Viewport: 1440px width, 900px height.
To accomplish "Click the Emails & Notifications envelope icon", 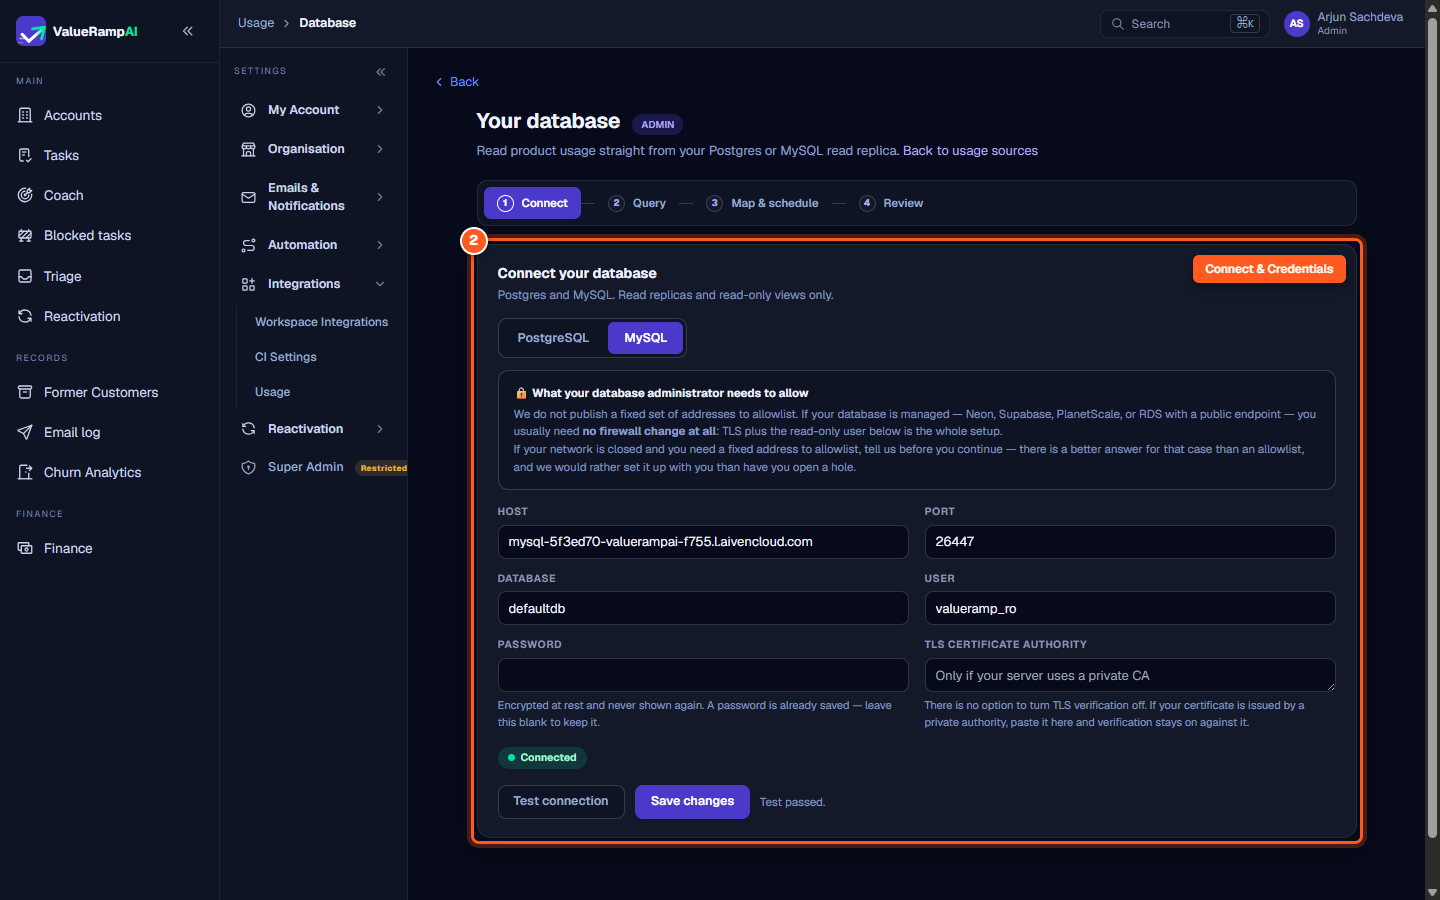I will tap(248, 197).
